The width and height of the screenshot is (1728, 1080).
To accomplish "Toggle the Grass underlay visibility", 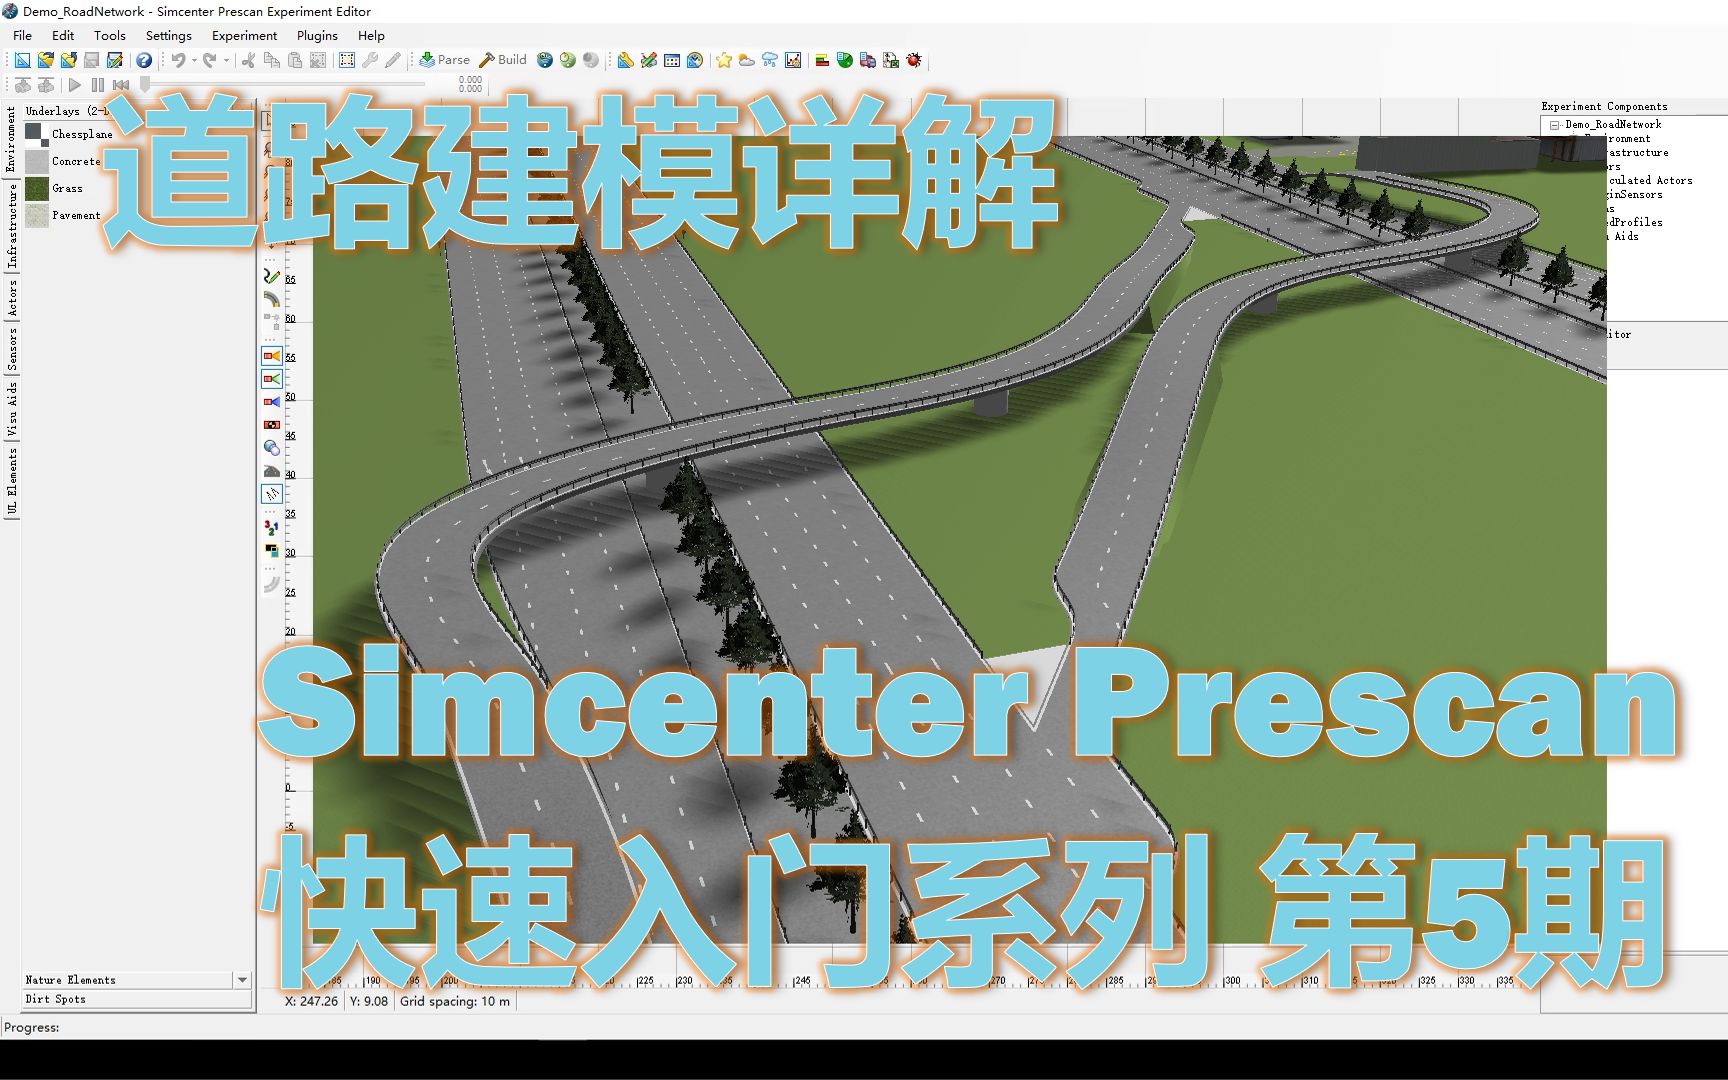I will click(36, 188).
